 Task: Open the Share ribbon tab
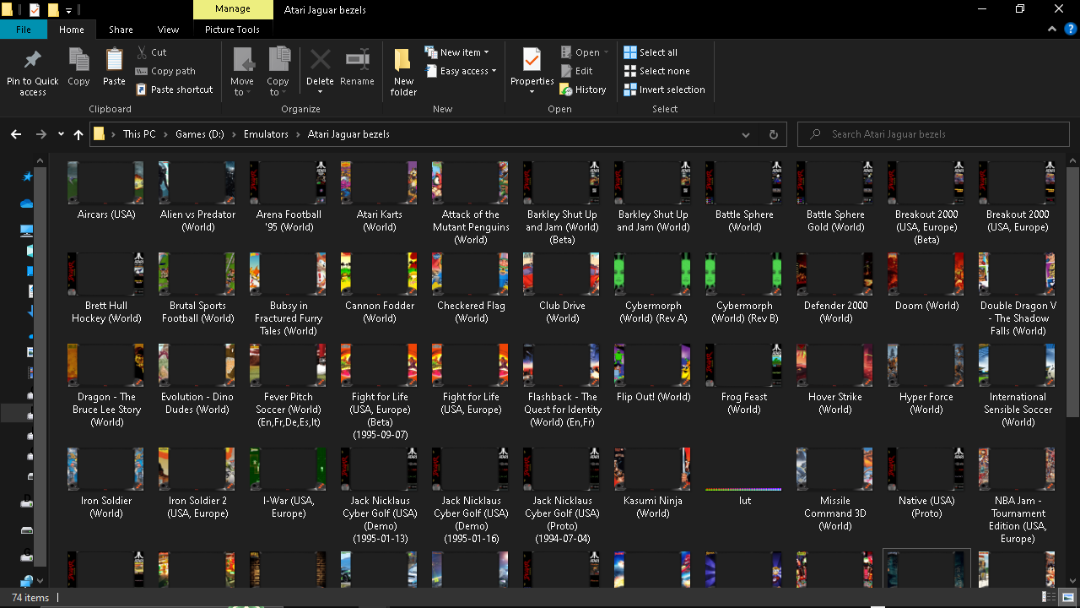tap(121, 30)
